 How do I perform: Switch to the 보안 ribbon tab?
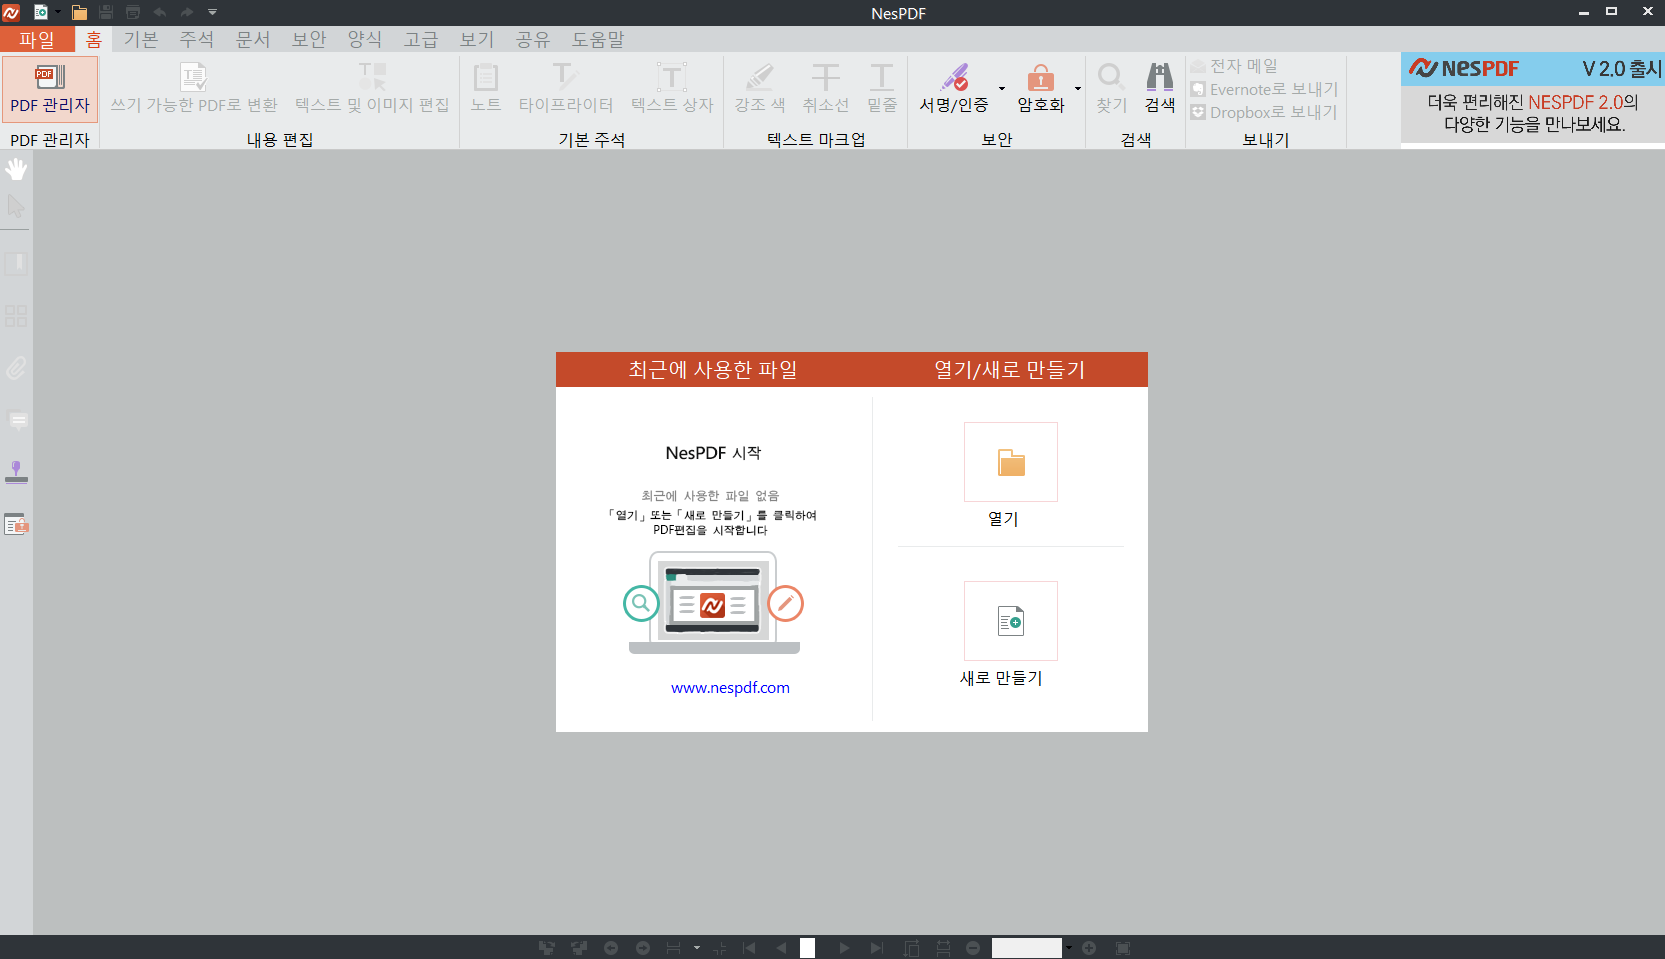309,39
